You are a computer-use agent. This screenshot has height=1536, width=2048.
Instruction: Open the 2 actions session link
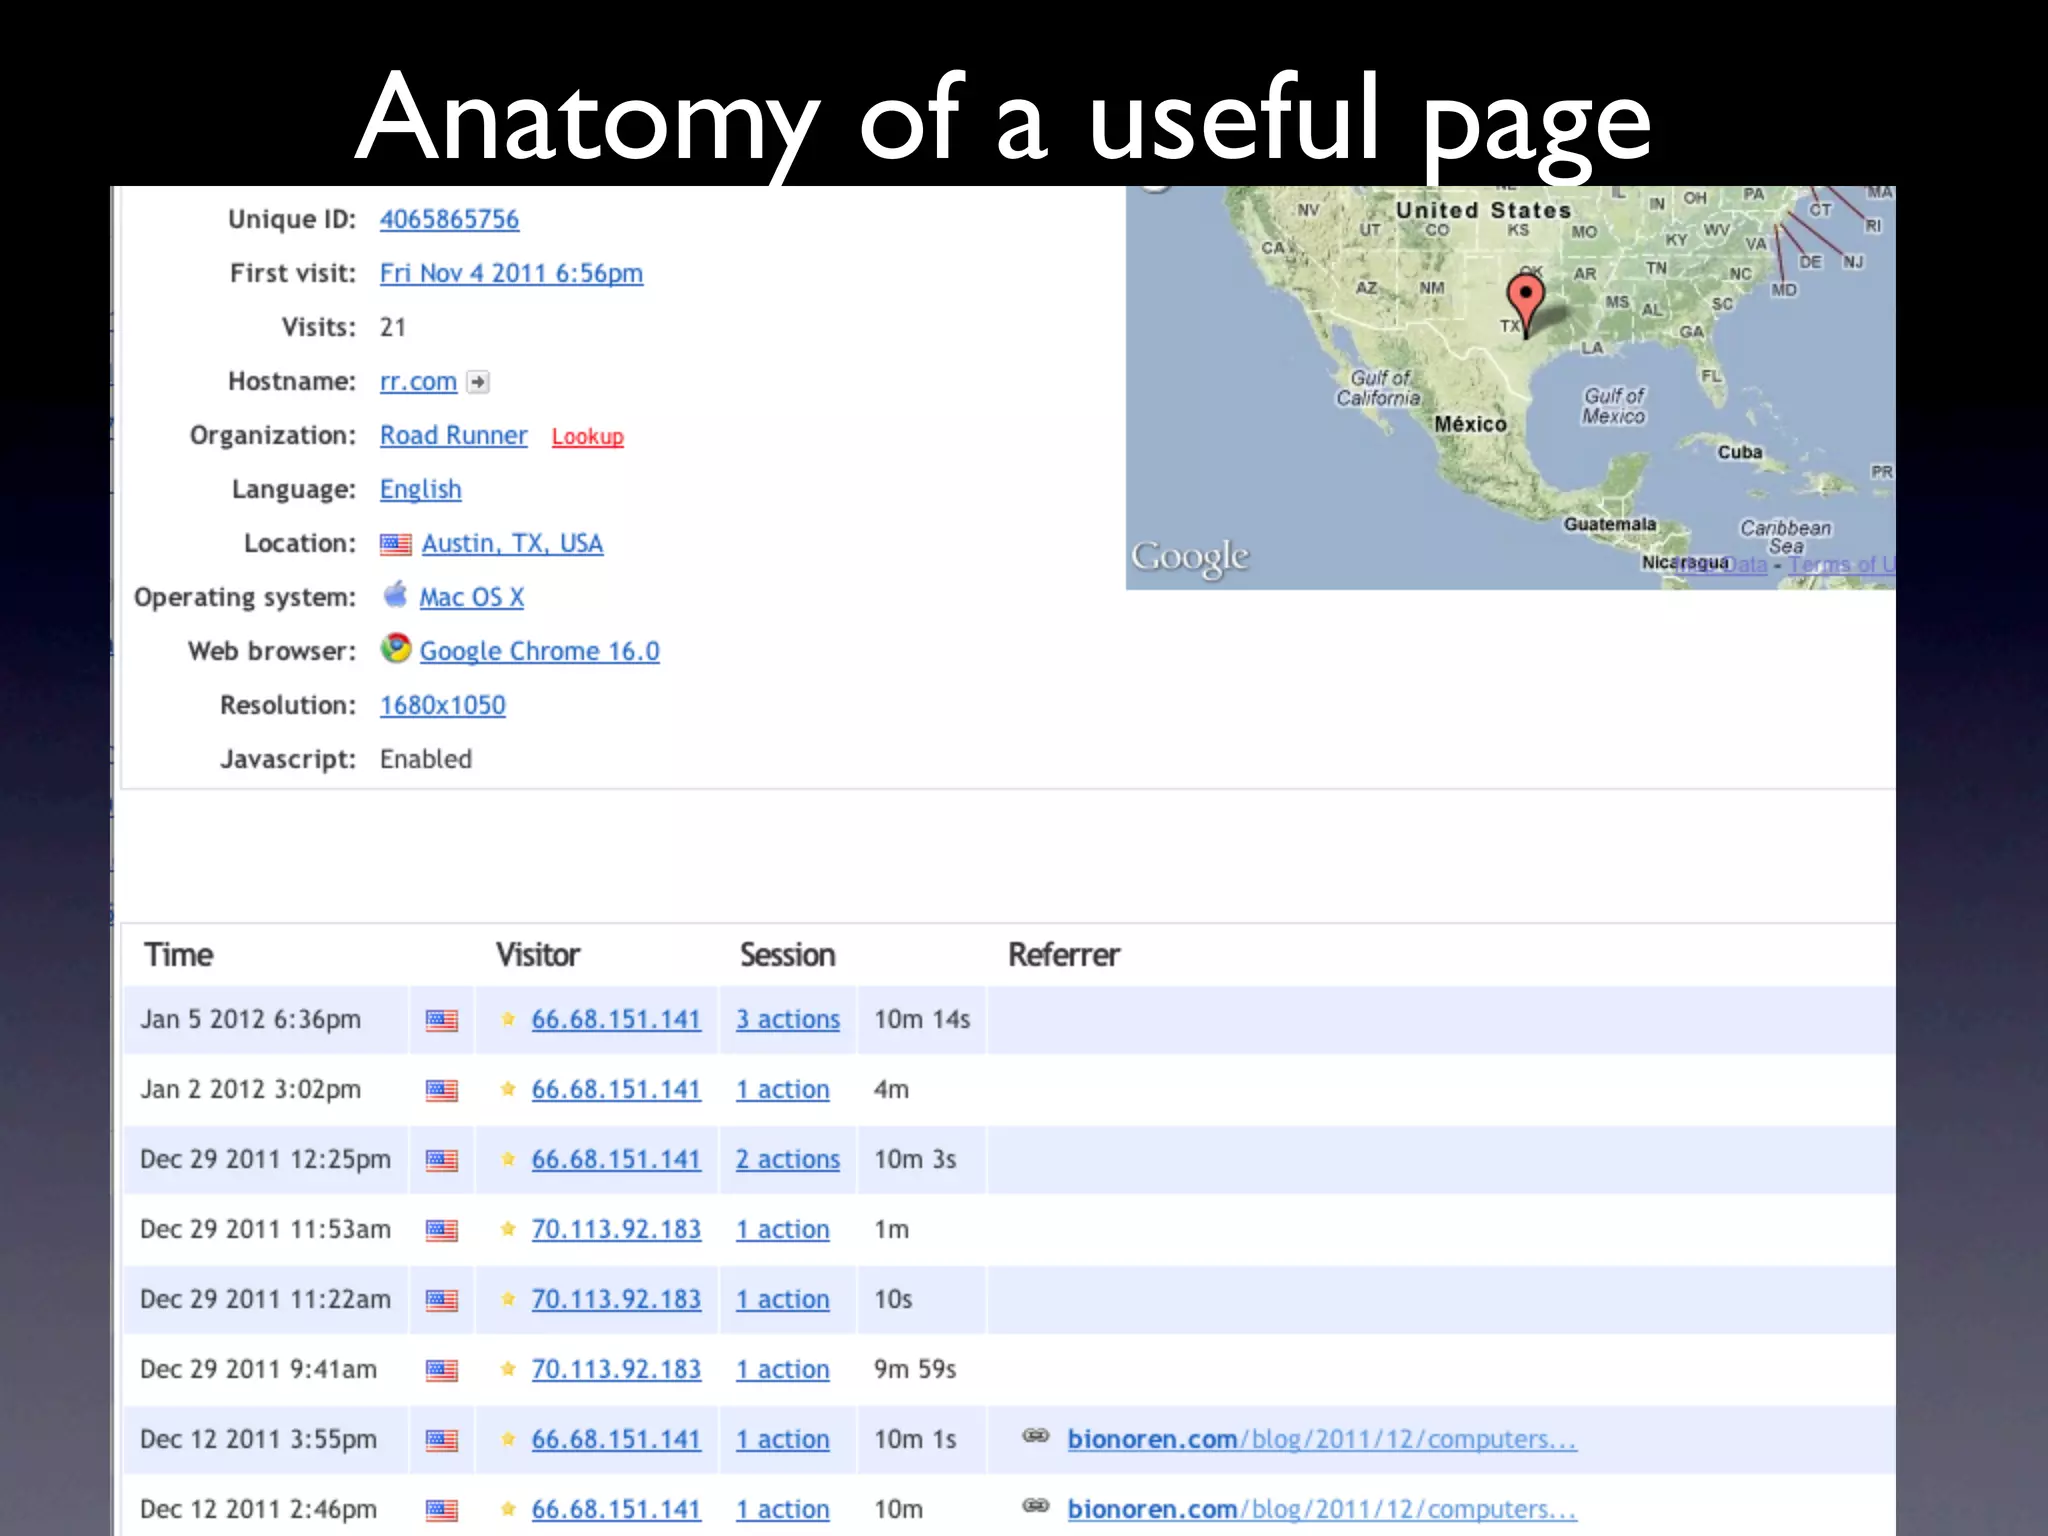pos(788,1159)
